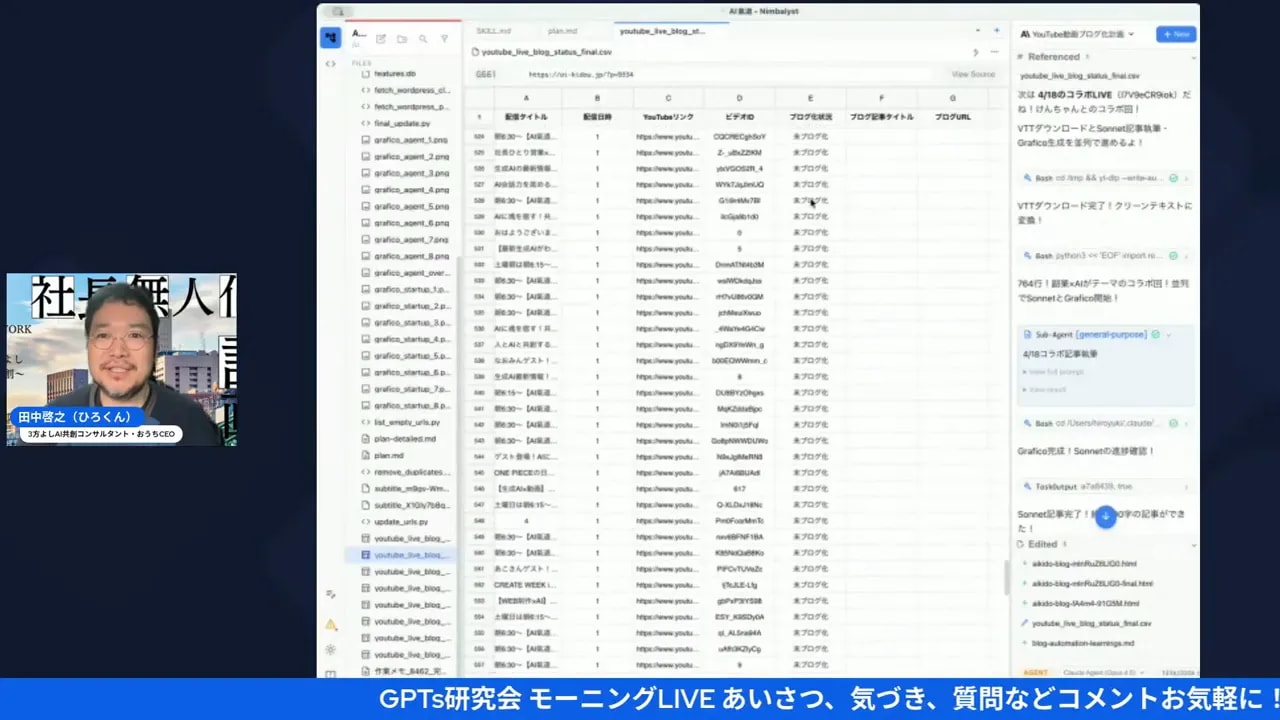1280x720 pixels.
Task: Open the settings gear in the lower sidebar
Action: click(331, 649)
